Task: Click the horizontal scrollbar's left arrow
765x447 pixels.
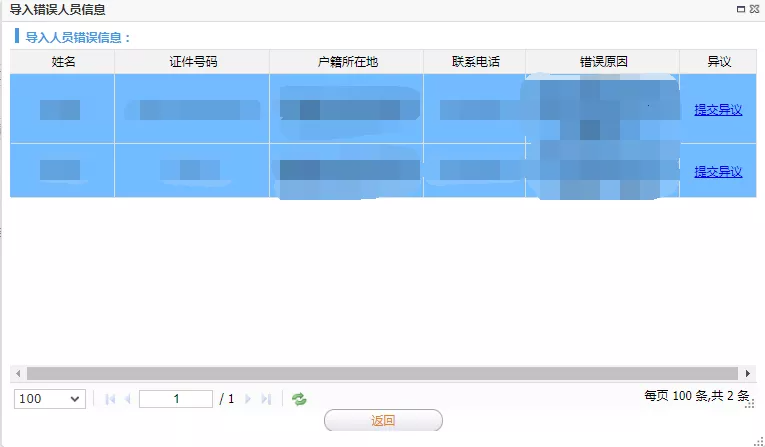Action: (17, 373)
